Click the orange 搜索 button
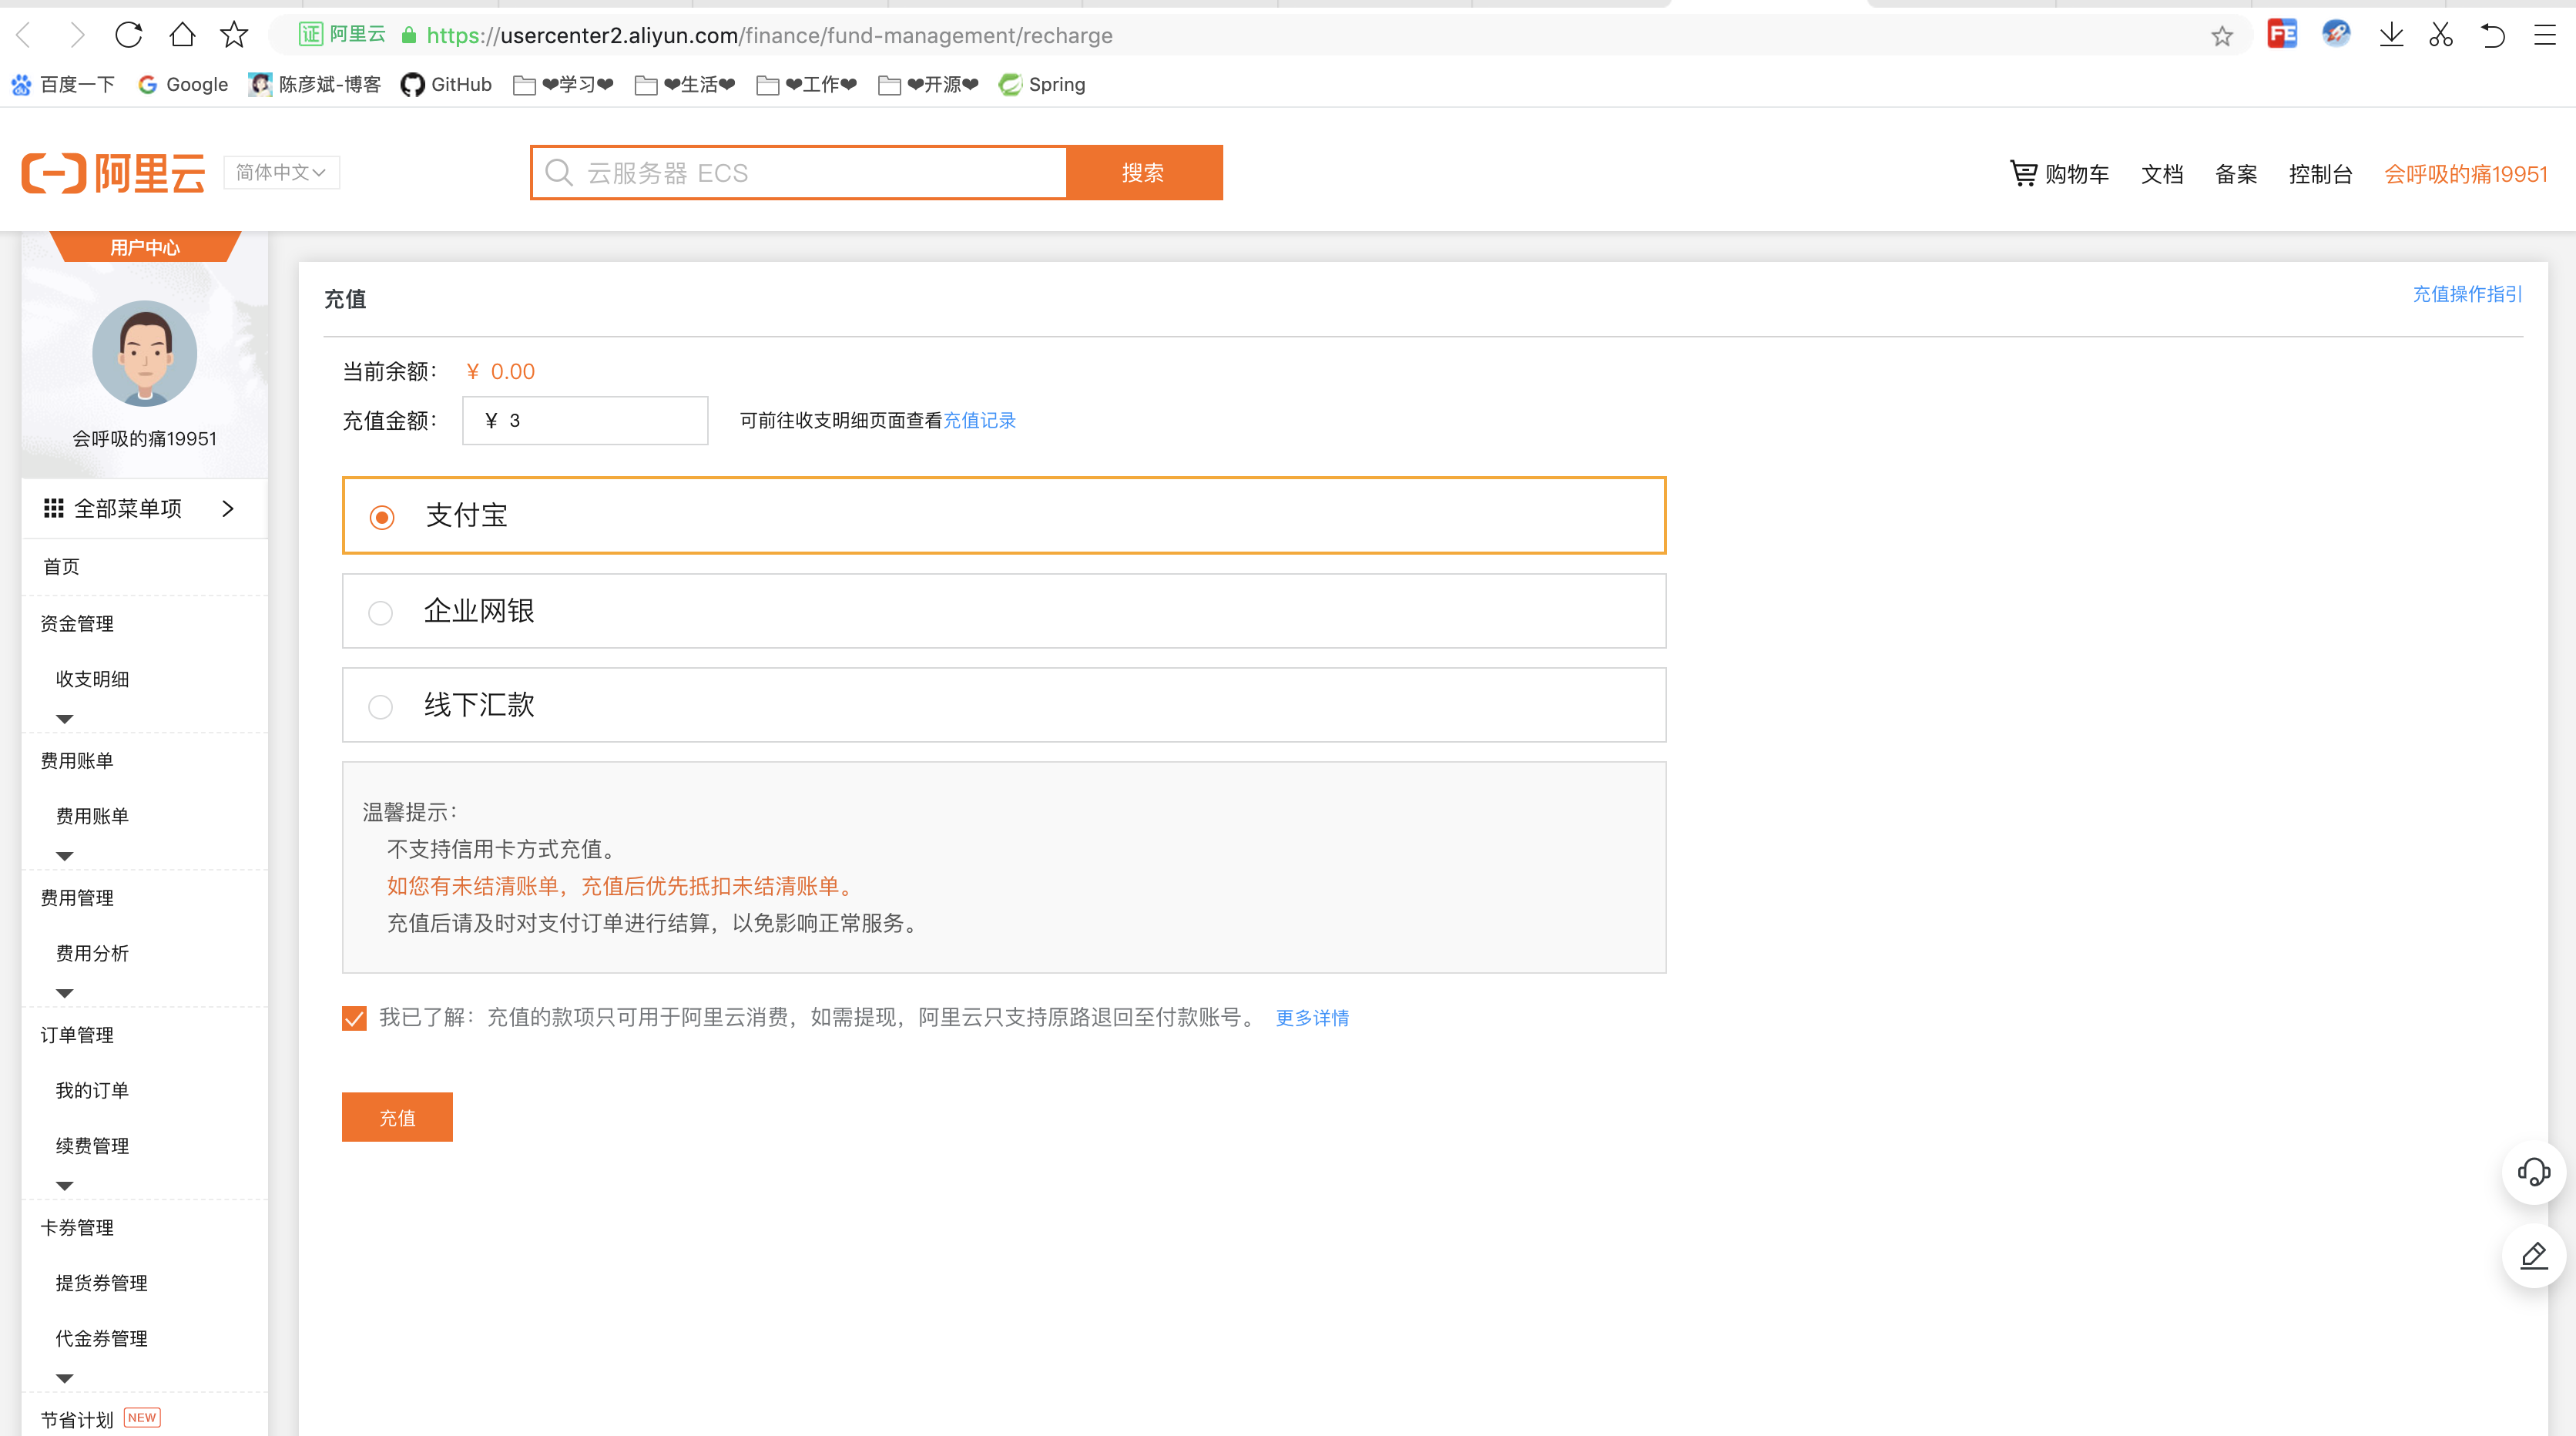This screenshot has height=1436, width=2576. (1144, 172)
